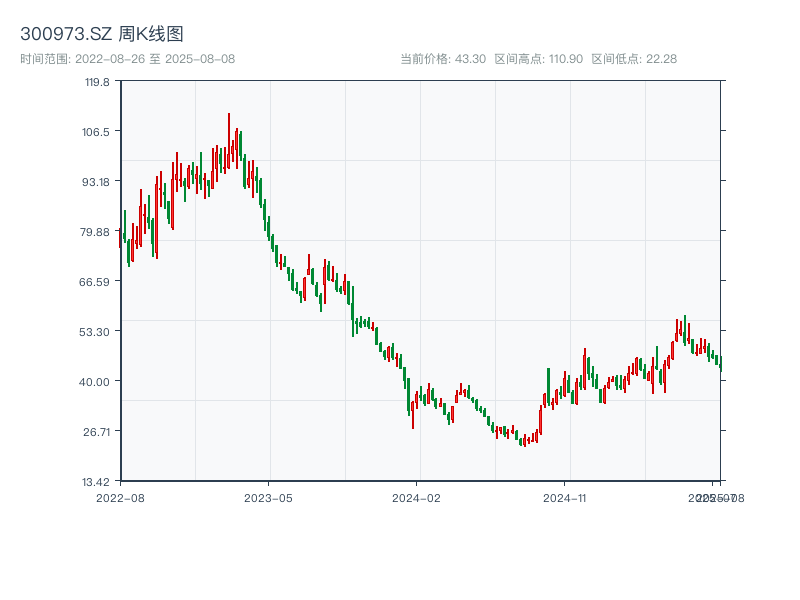
Task: Click the 2023-05 x-axis date label
Action: [269, 497]
